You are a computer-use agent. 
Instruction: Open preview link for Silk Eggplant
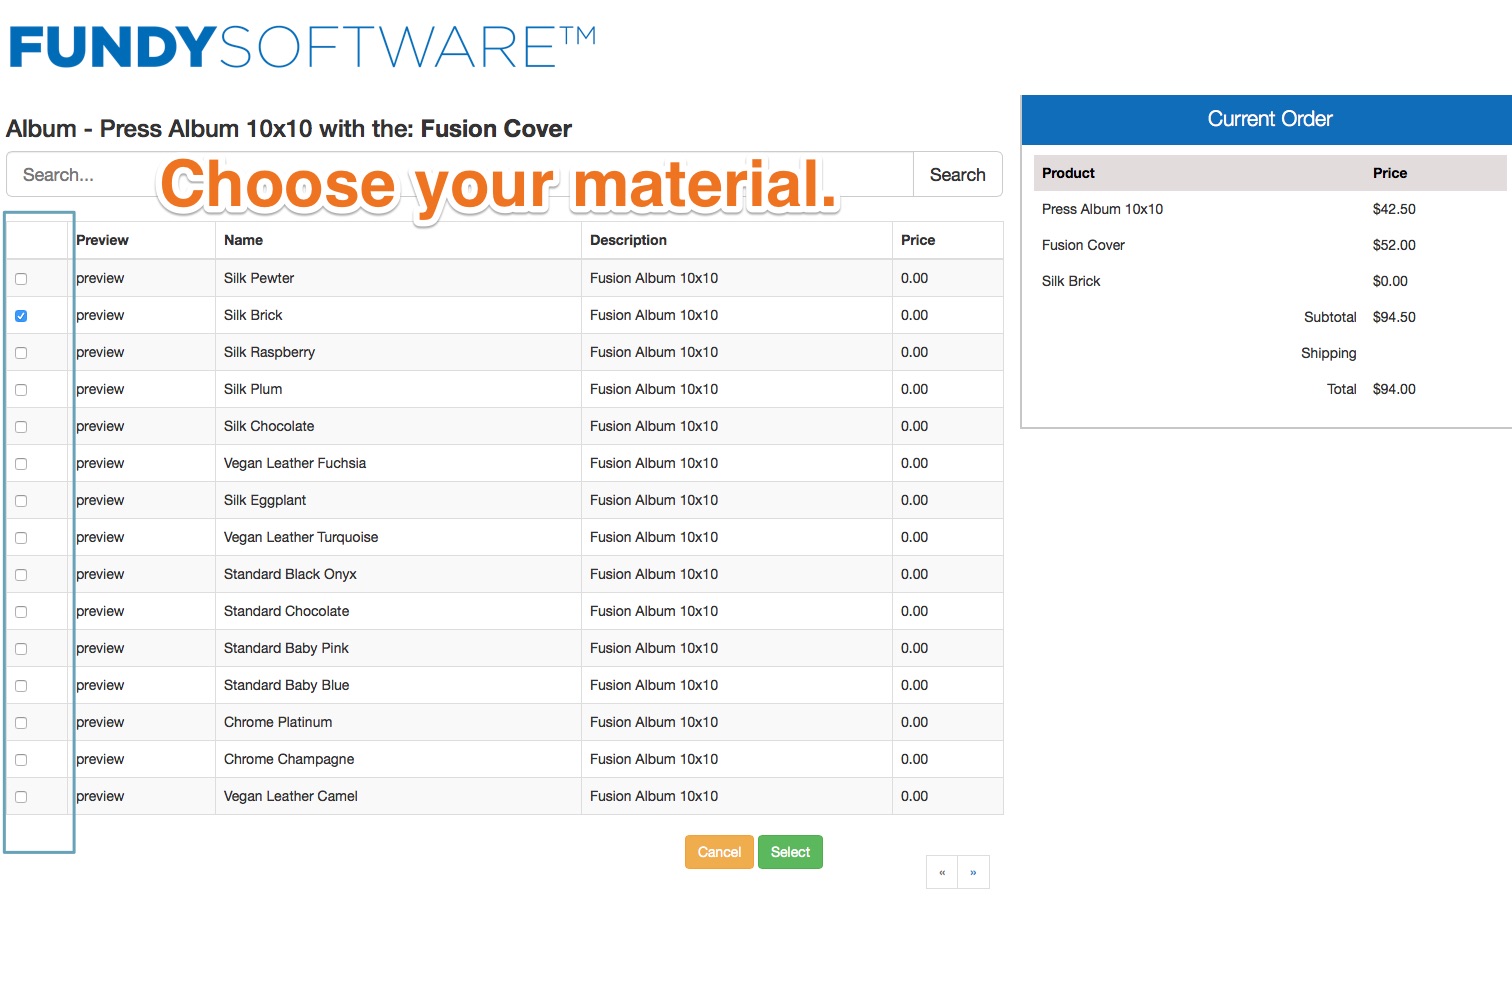[x=100, y=500]
